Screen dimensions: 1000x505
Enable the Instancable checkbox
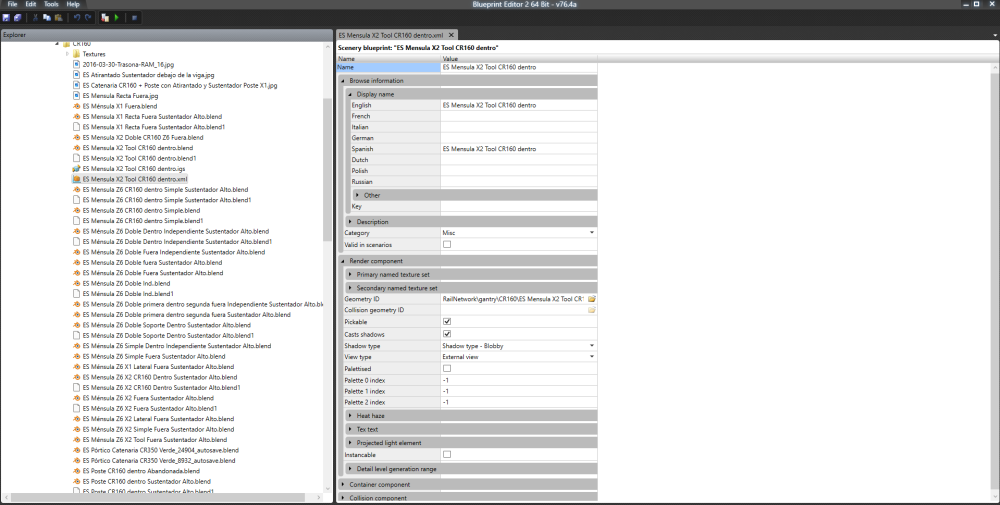(x=447, y=455)
